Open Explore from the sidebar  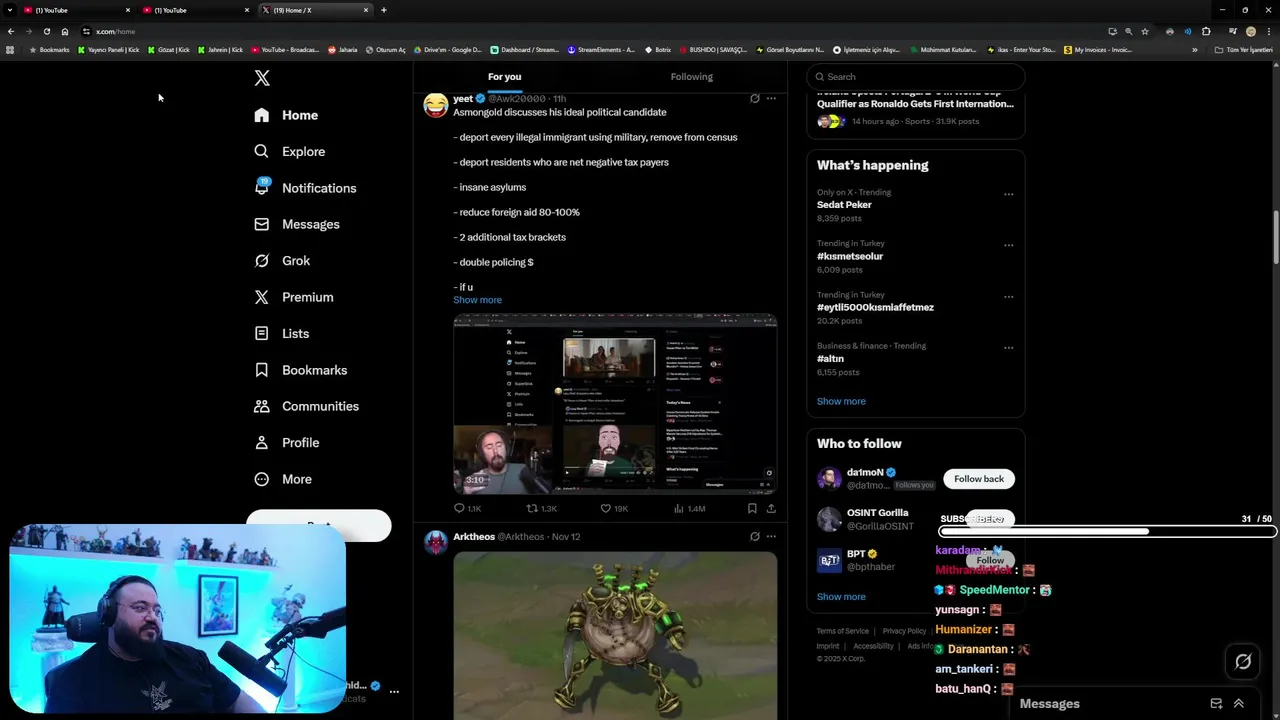click(290, 151)
